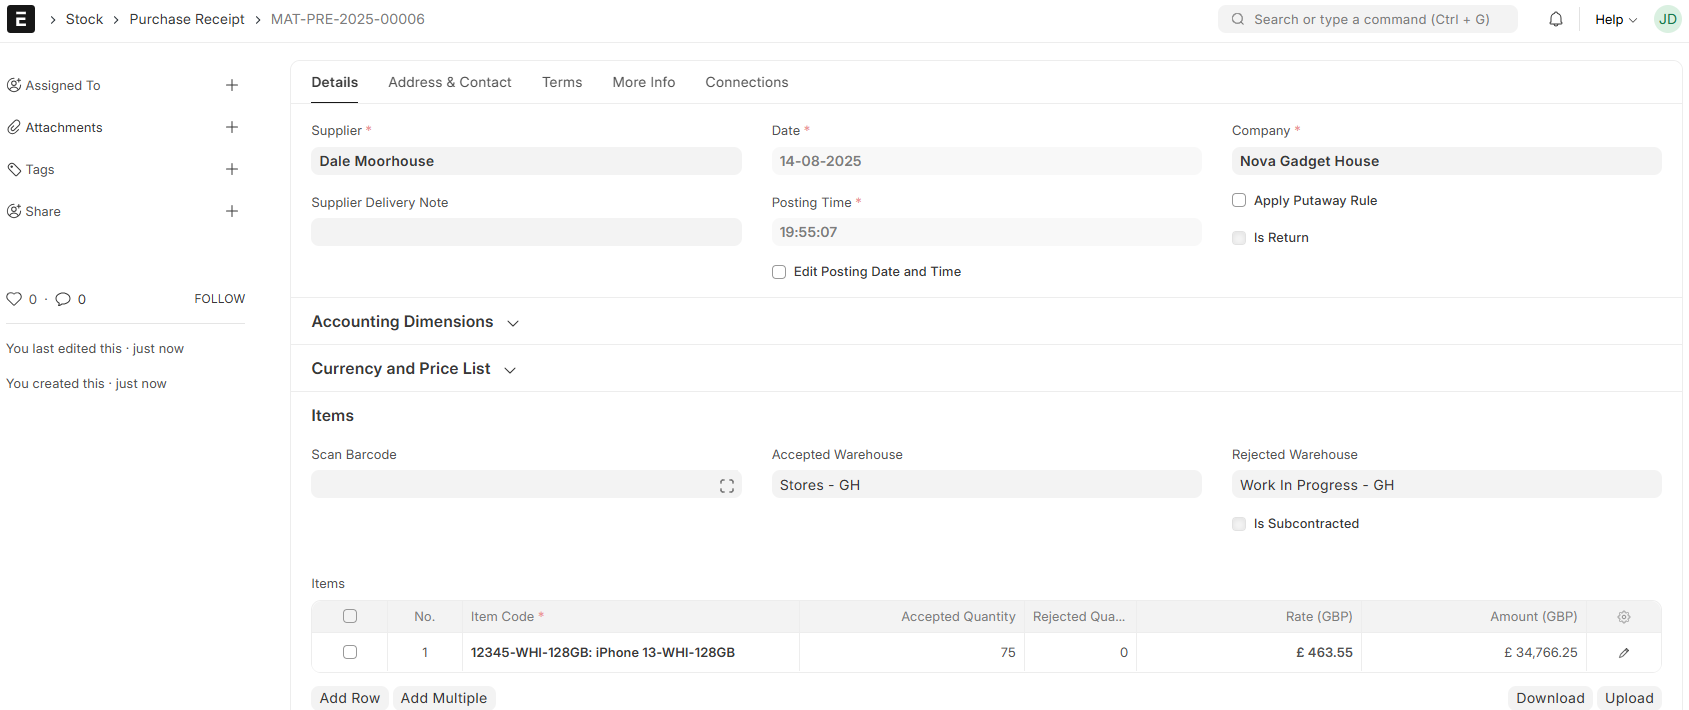Switch to the Address & Contact tab
The height and width of the screenshot is (710, 1689).
[x=449, y=82]
